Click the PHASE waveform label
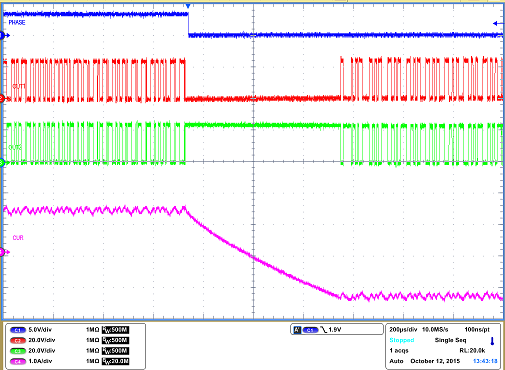The height and width of the screenshot is (370, 505). point(17,23)
